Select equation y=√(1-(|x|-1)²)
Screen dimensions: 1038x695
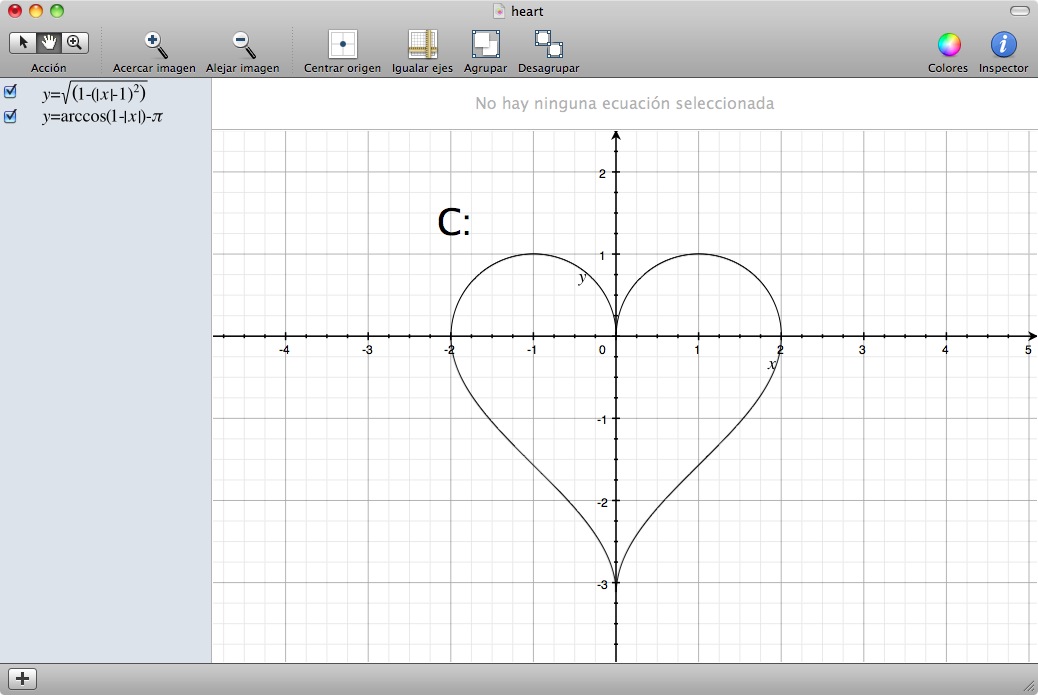[94, 93]
